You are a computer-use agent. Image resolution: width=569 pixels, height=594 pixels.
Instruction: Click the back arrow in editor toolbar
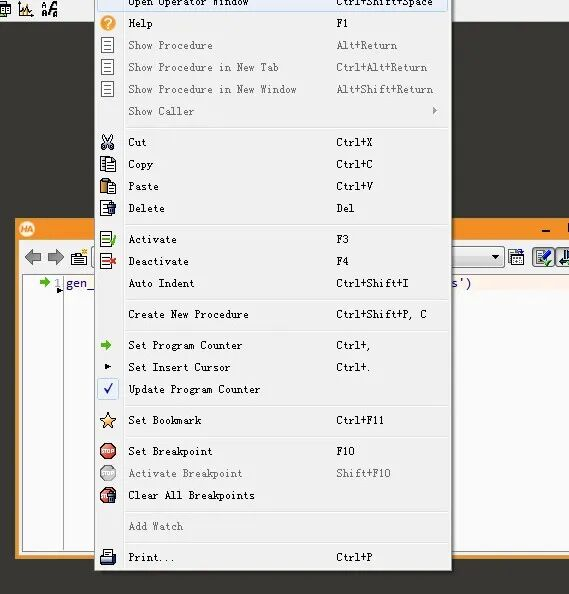tap(33, 257)
